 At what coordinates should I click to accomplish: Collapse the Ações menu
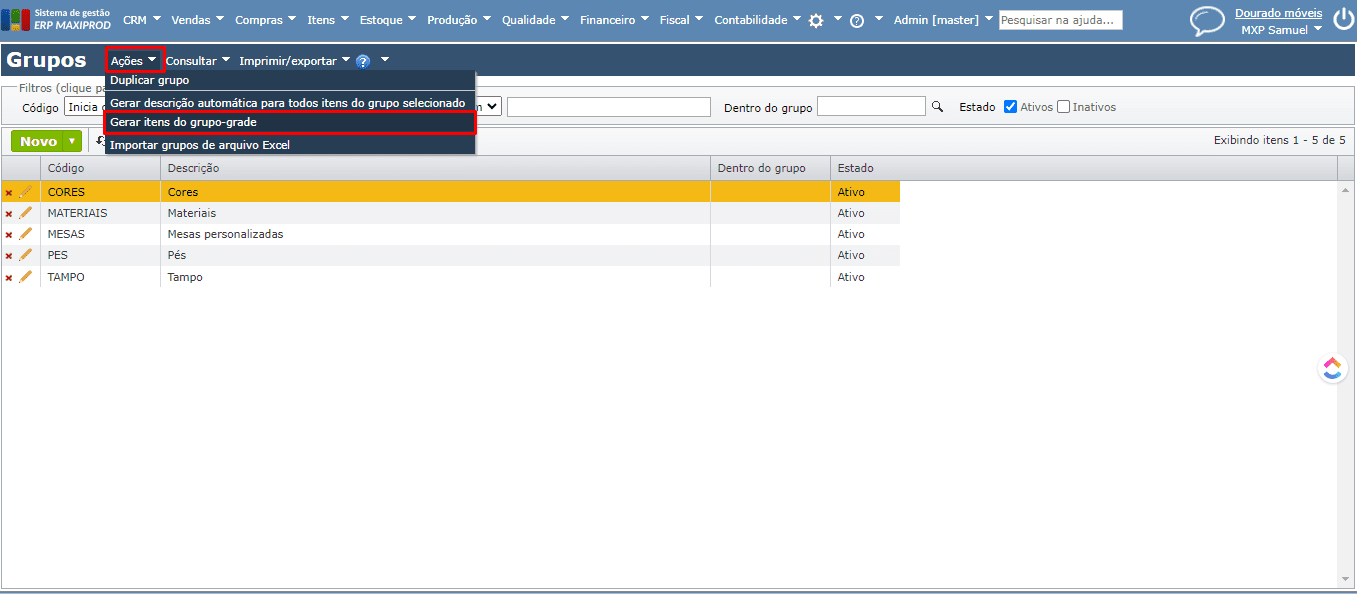click(134, 61)
